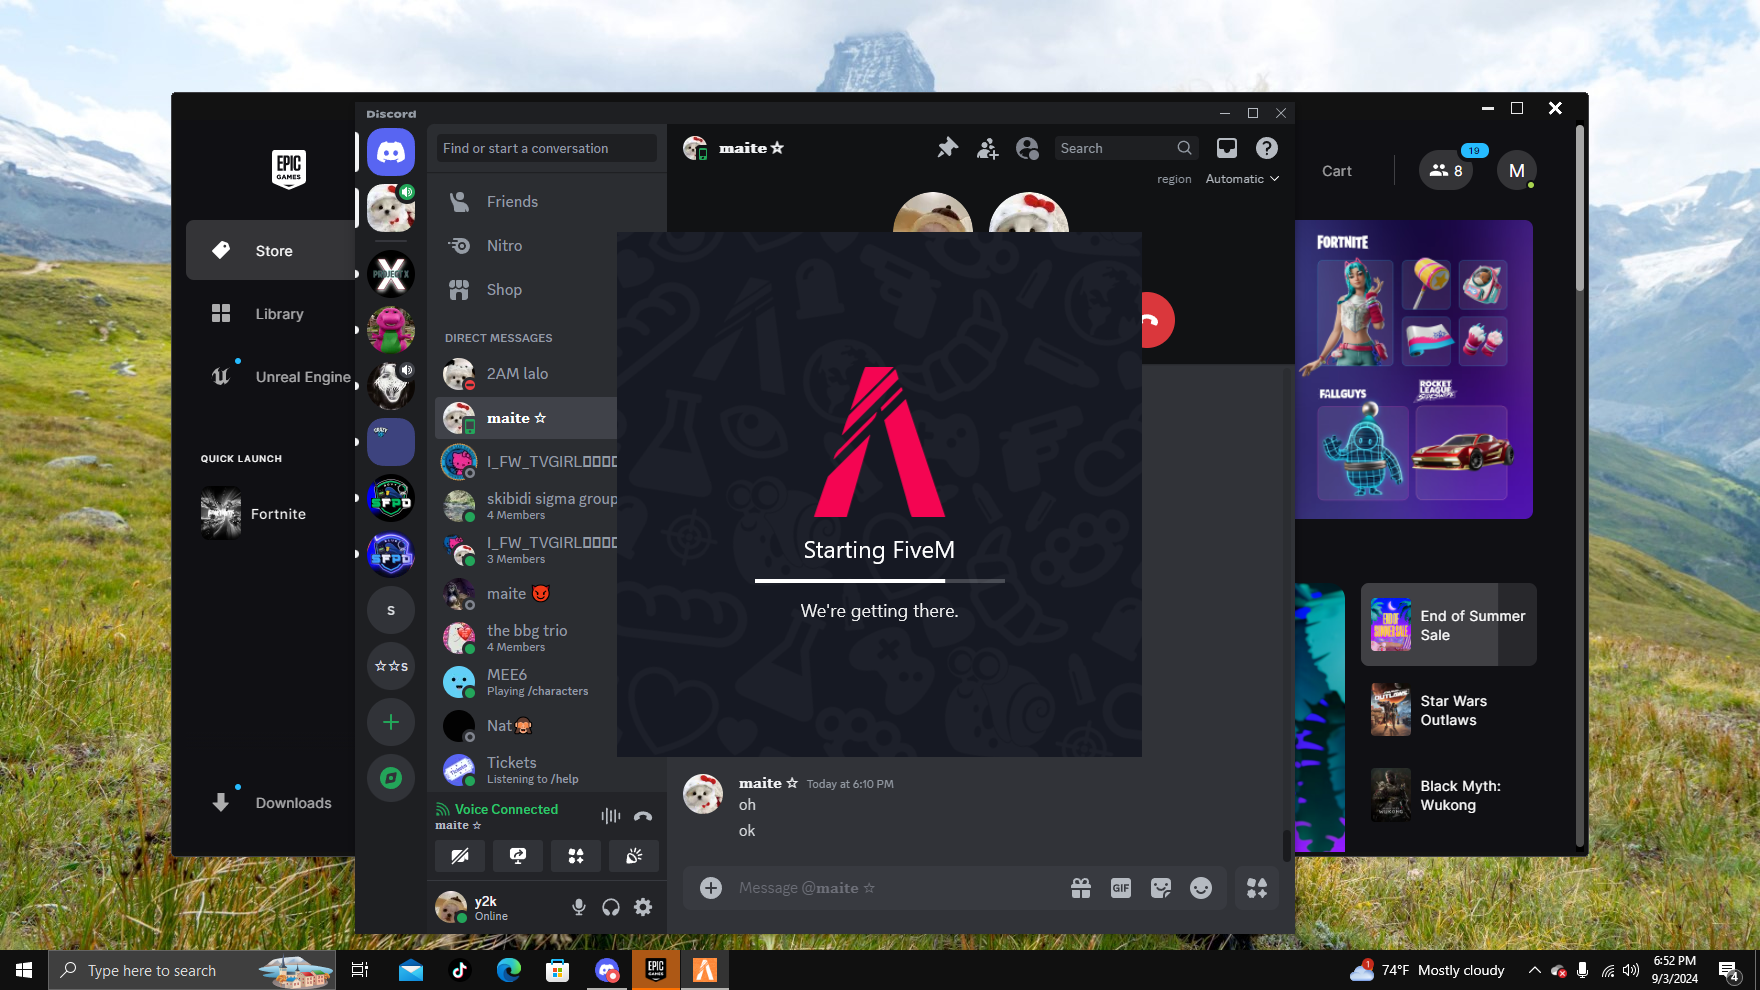The width and height of the screenshot is (1760, 990).
Task: Open TikTok from the taskbar
Action: (460, 970)
